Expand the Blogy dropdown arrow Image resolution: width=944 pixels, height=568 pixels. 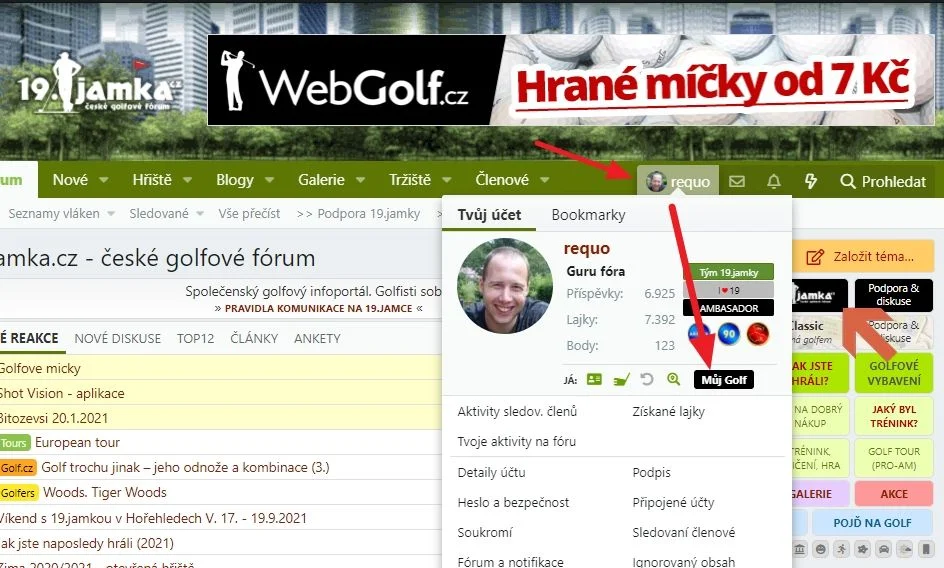[269, 180]
